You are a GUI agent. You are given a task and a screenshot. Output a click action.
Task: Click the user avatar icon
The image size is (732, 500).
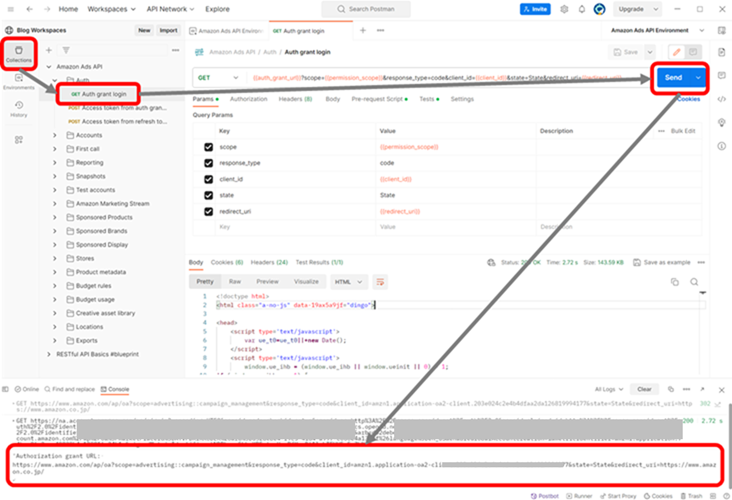click(599, 9)
